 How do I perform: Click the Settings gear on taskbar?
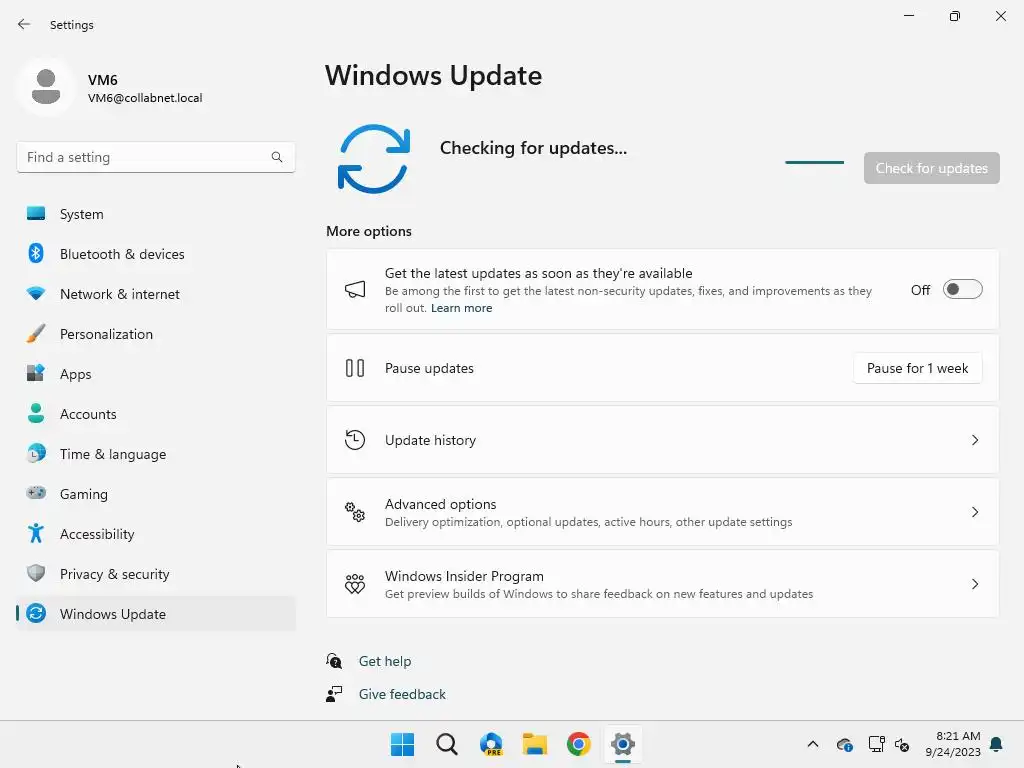tap(623, 744)
